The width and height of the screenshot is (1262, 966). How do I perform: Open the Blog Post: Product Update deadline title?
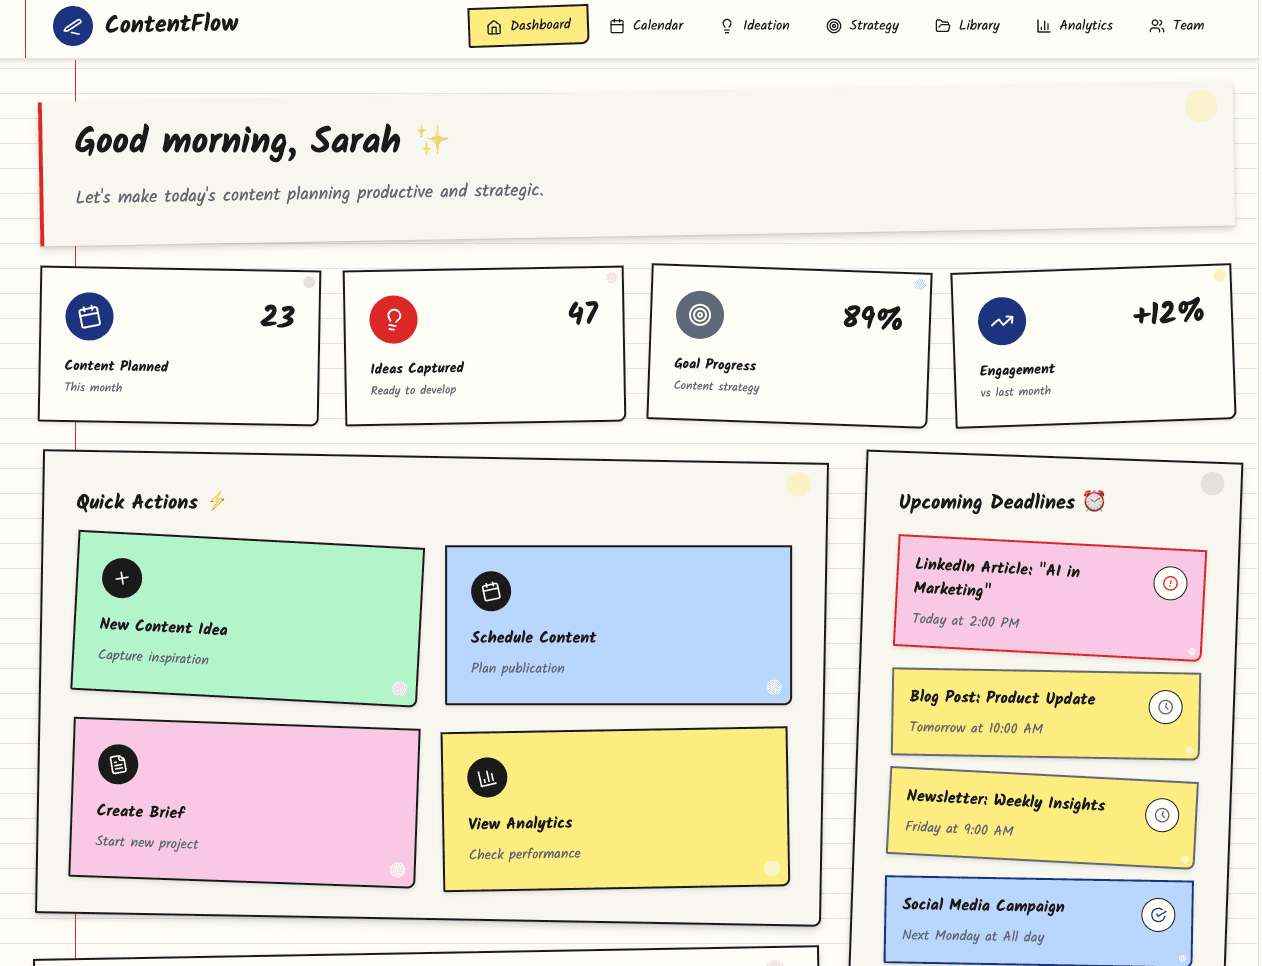point(1003,697)
